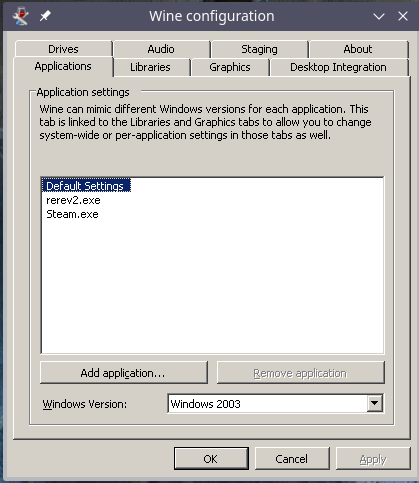Open the Desktop Integration tab
419x483 pixels.
pos(338,67)
